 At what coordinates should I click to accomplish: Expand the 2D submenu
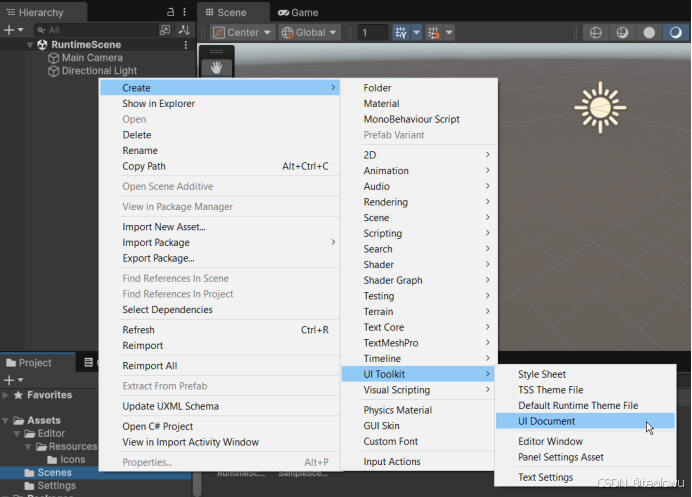(418, 155)
